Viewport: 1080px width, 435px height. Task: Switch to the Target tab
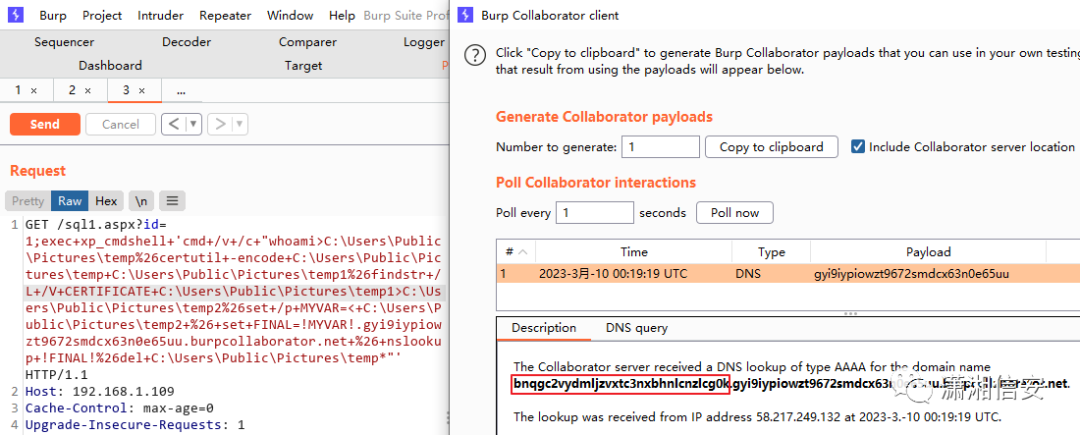pos(304,65)
